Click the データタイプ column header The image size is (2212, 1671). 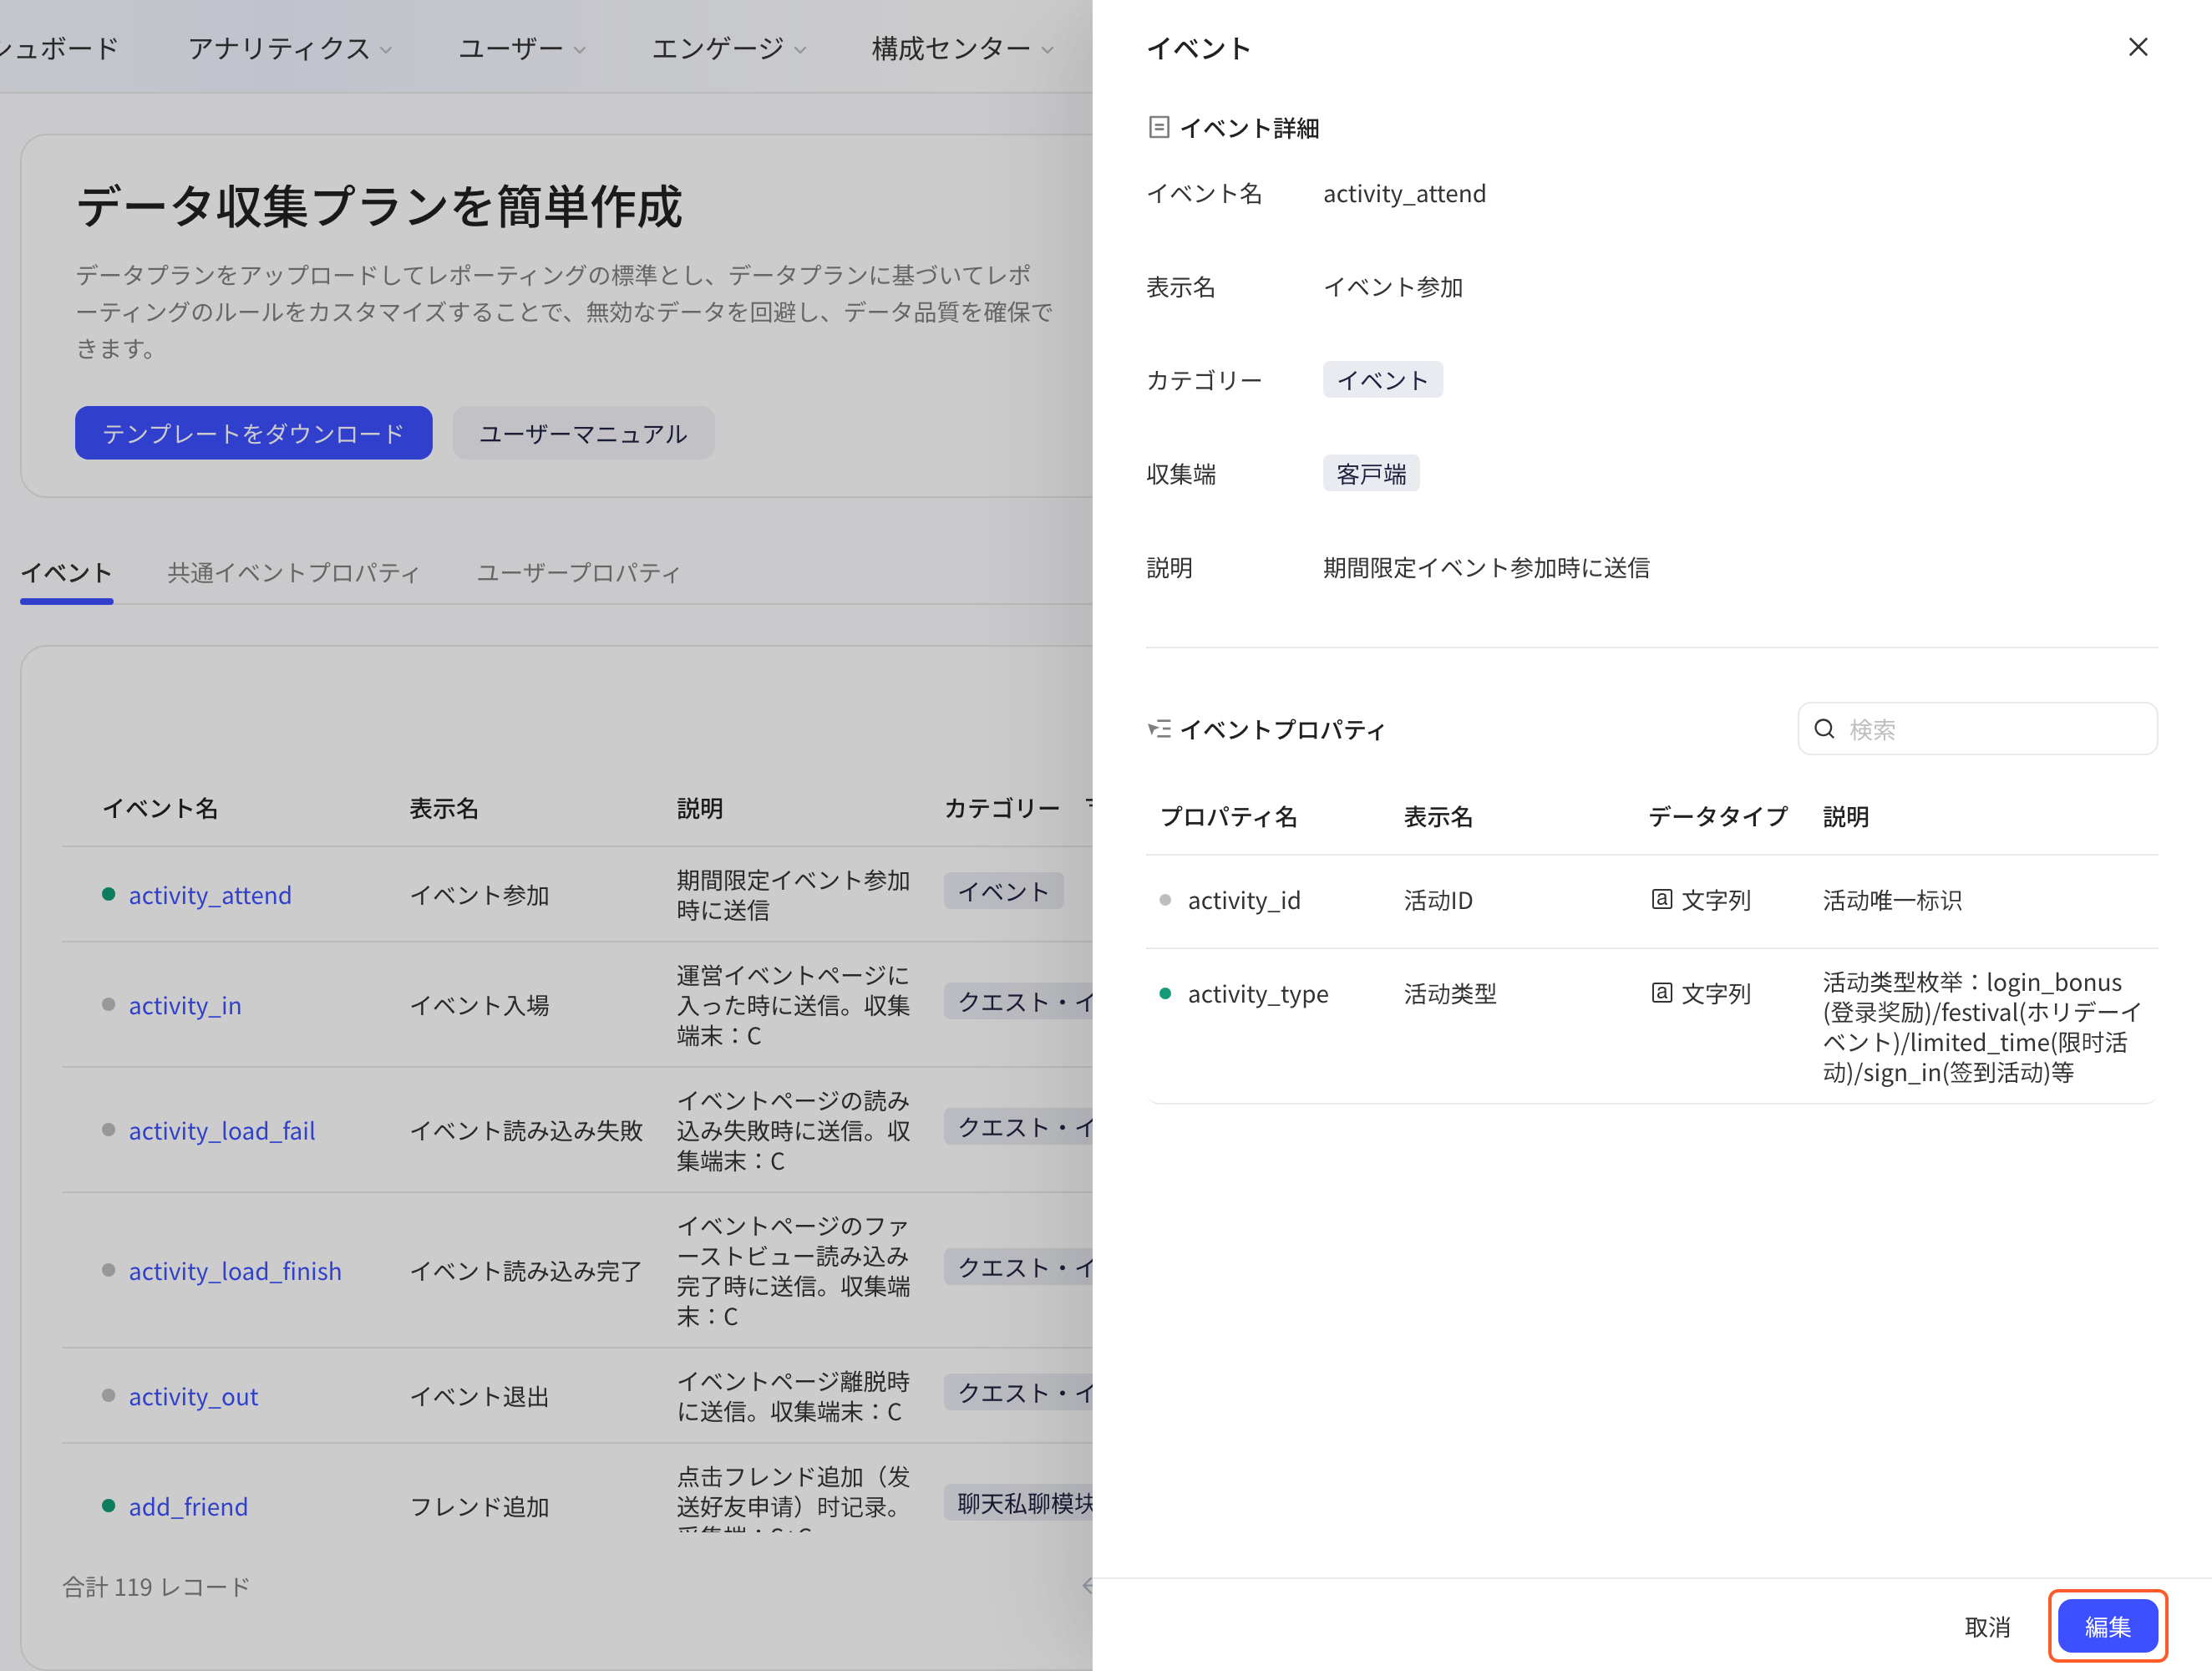(x=1717, y=816)
